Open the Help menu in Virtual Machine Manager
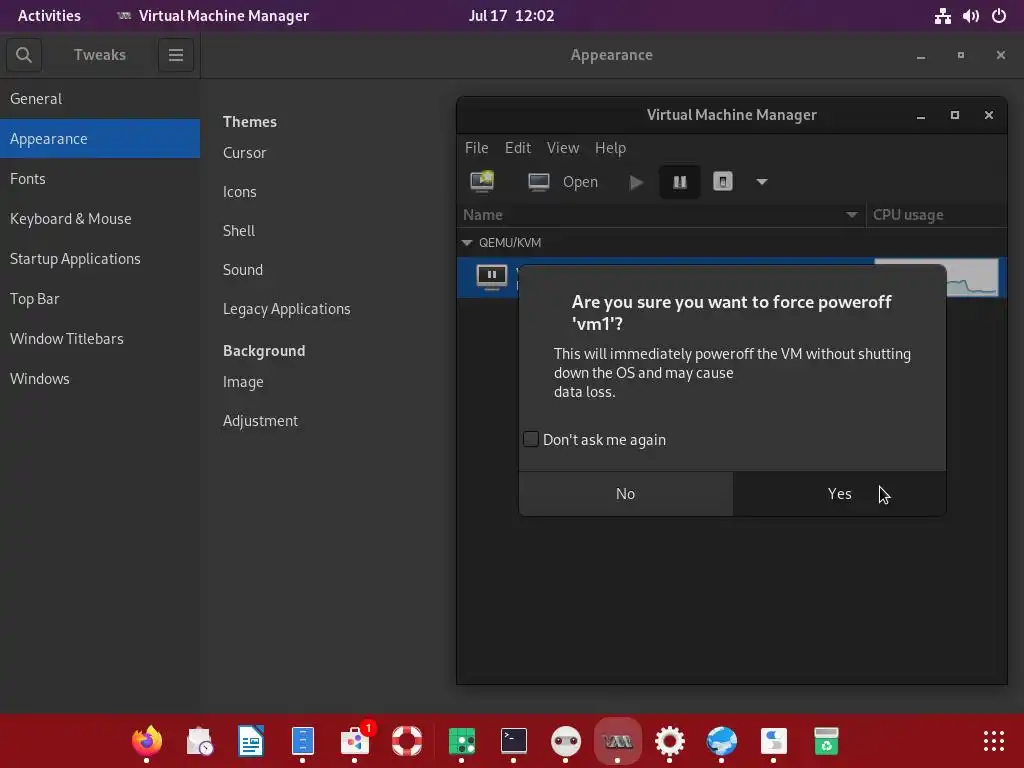 point(611,148)
